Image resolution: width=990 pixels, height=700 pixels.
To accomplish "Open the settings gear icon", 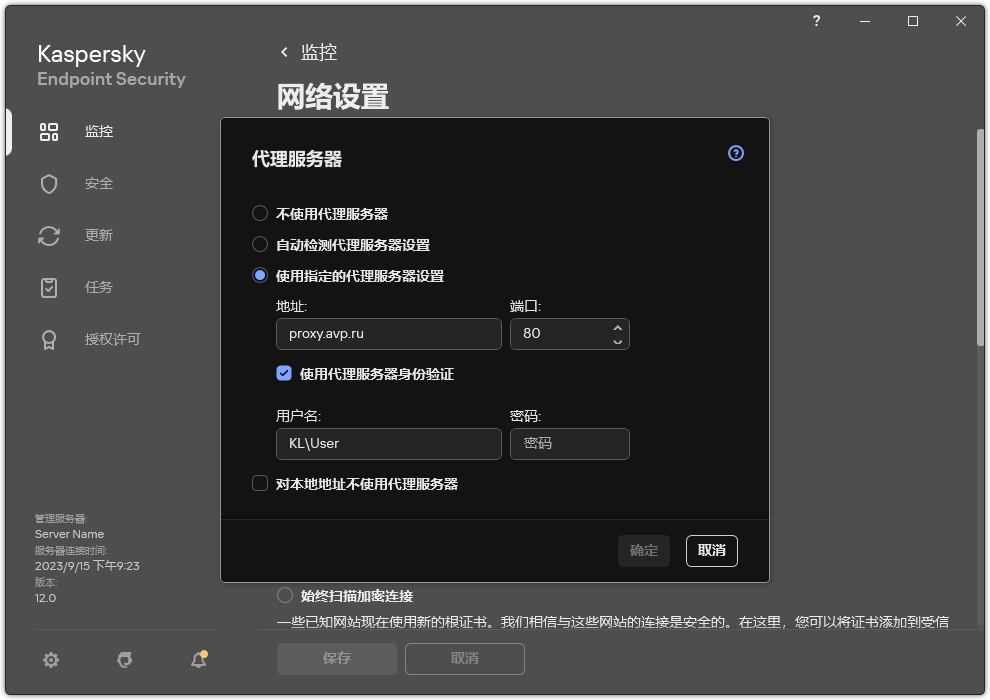I will tap(50, 660).
